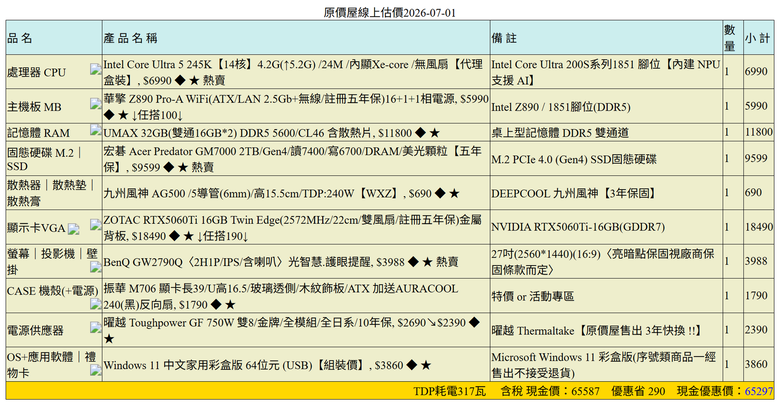Click the 九州風神 AG500 cooler entry

coord(281,193)
